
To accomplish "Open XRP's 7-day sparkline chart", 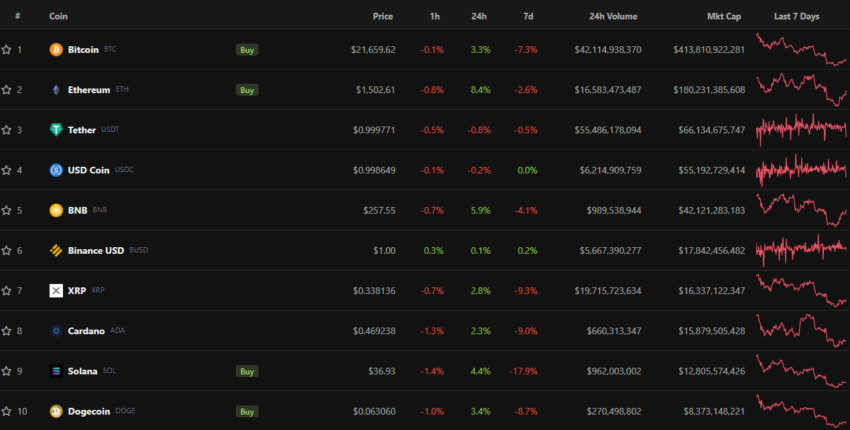I will pos(801,291).
